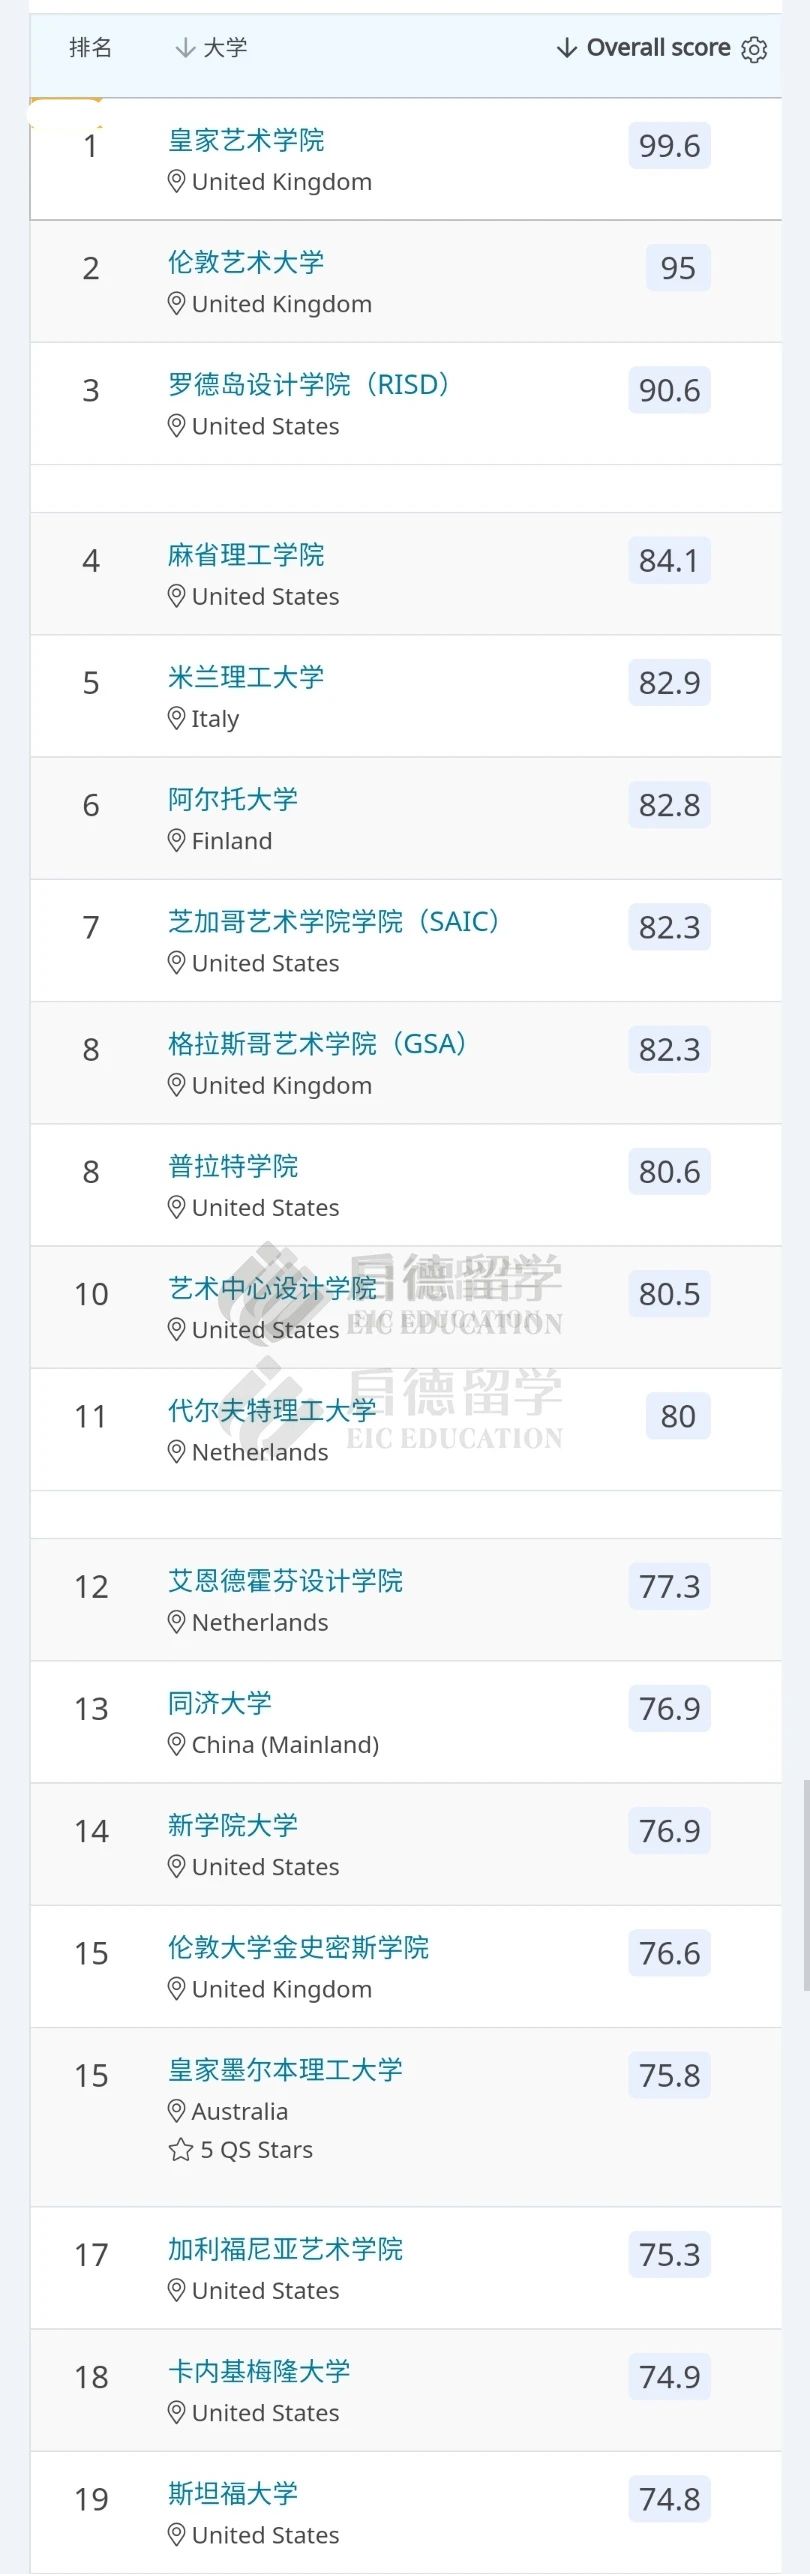Click location pin under 皇家艺术学院
The image size is (810, 2574).
[176, 181]
